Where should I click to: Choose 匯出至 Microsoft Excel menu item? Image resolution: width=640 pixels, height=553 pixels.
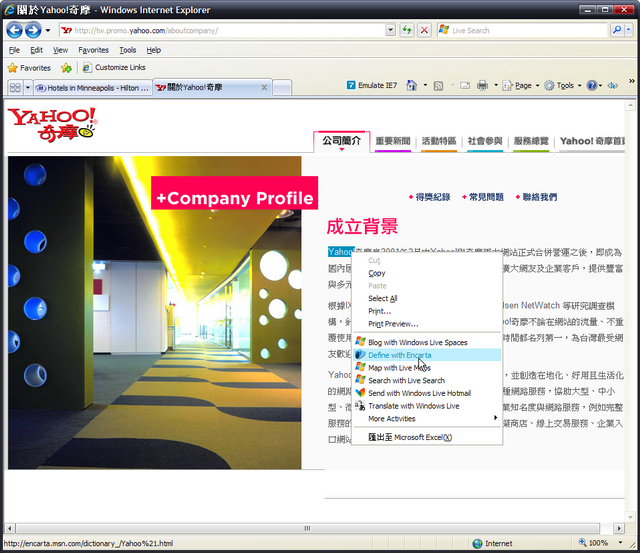click(x=427, y=437)
